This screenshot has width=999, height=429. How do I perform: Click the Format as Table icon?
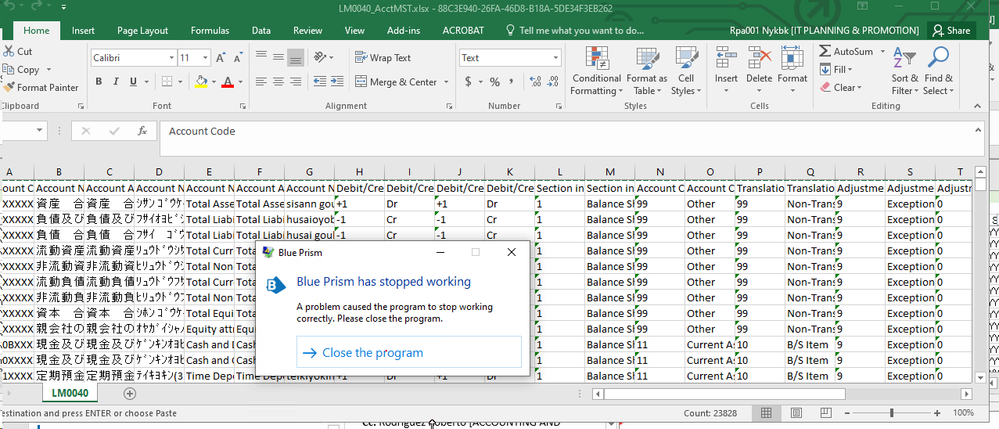pos(647,70)
